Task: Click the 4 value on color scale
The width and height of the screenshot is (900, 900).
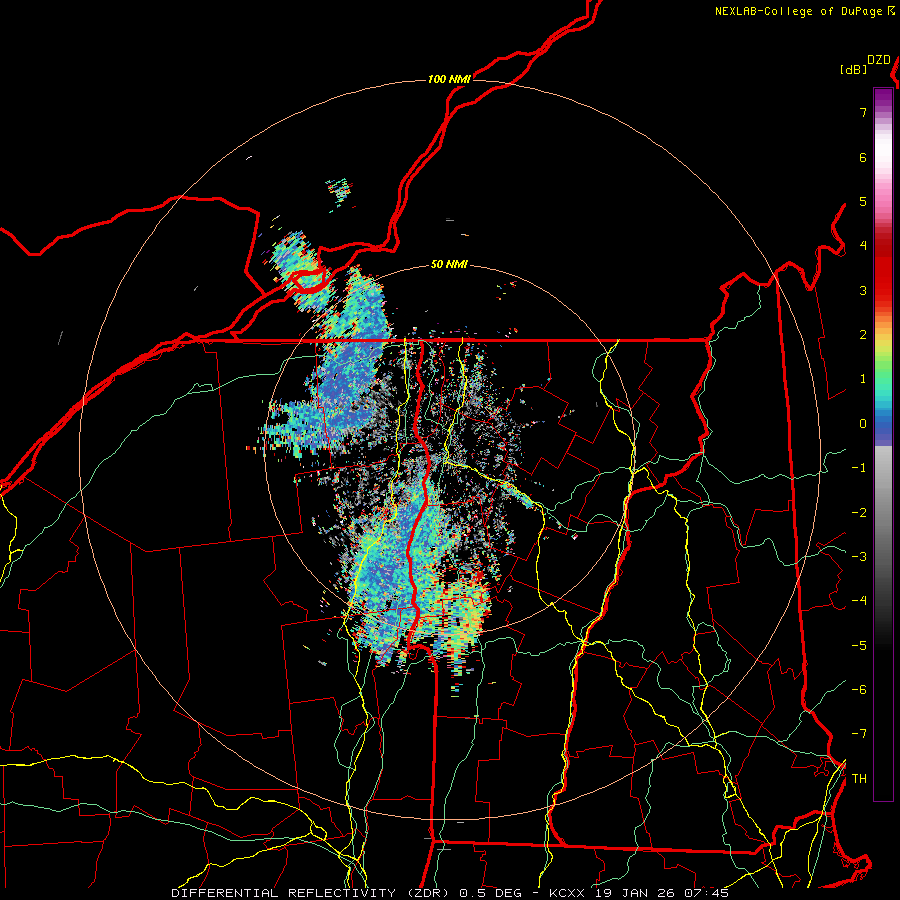Action: point(863,246)
